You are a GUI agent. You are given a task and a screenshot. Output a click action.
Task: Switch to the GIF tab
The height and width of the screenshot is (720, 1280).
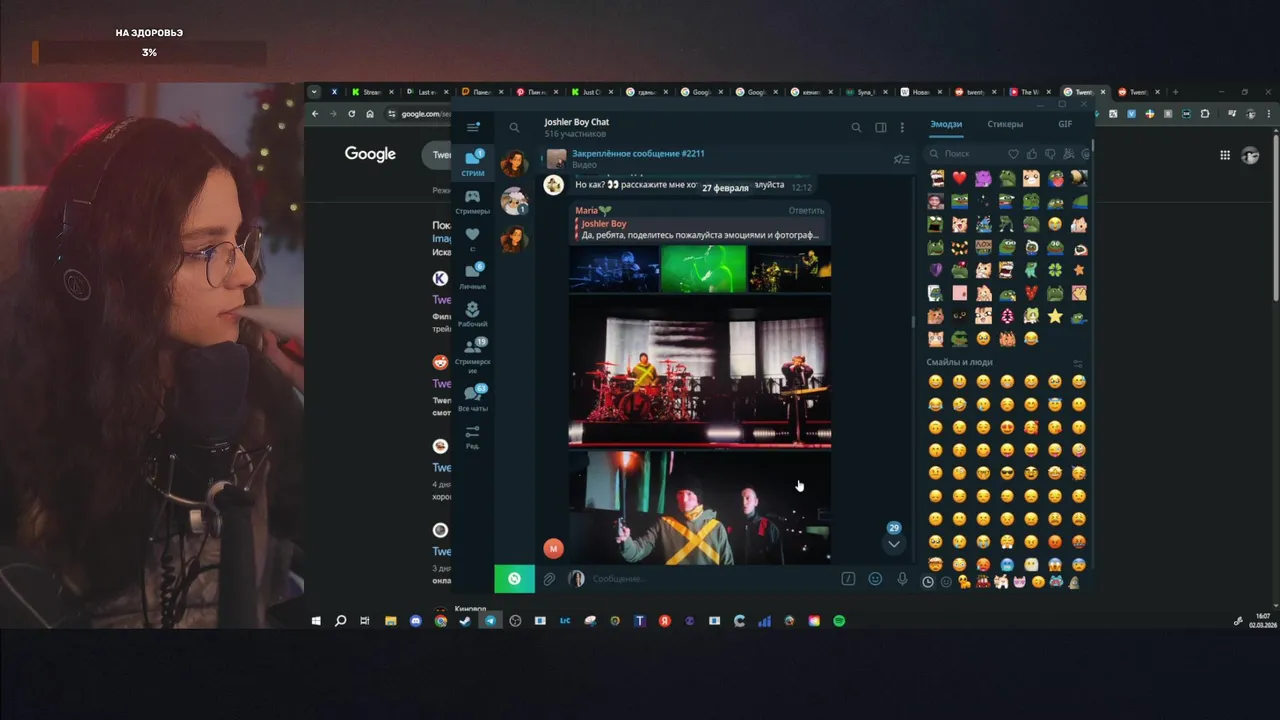pyautogui.click(x=1065, y=124)
